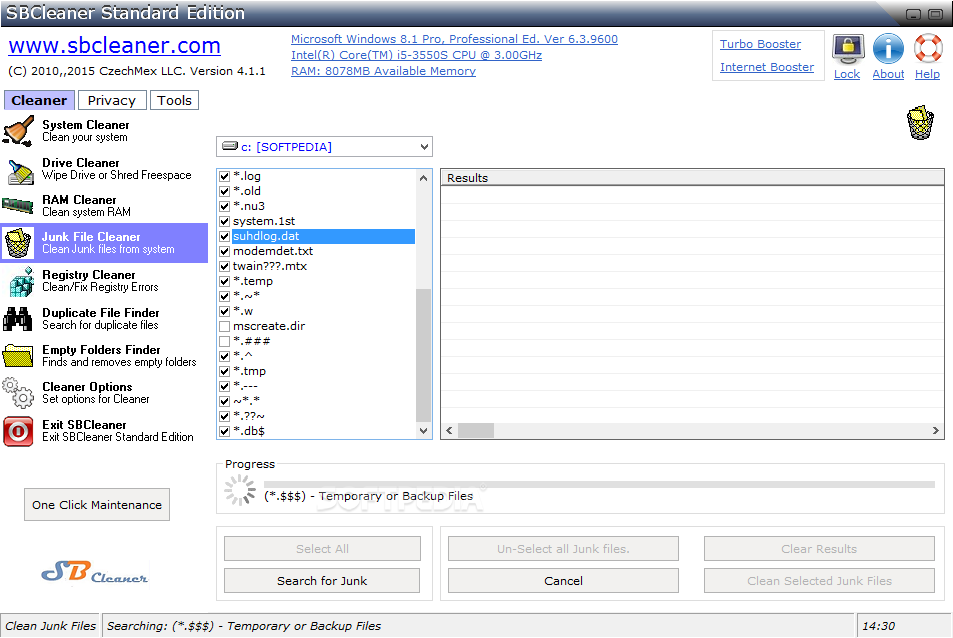Click the Junk File Cleaner trash basket icon
Screen dimensions: 953x638
18,243
